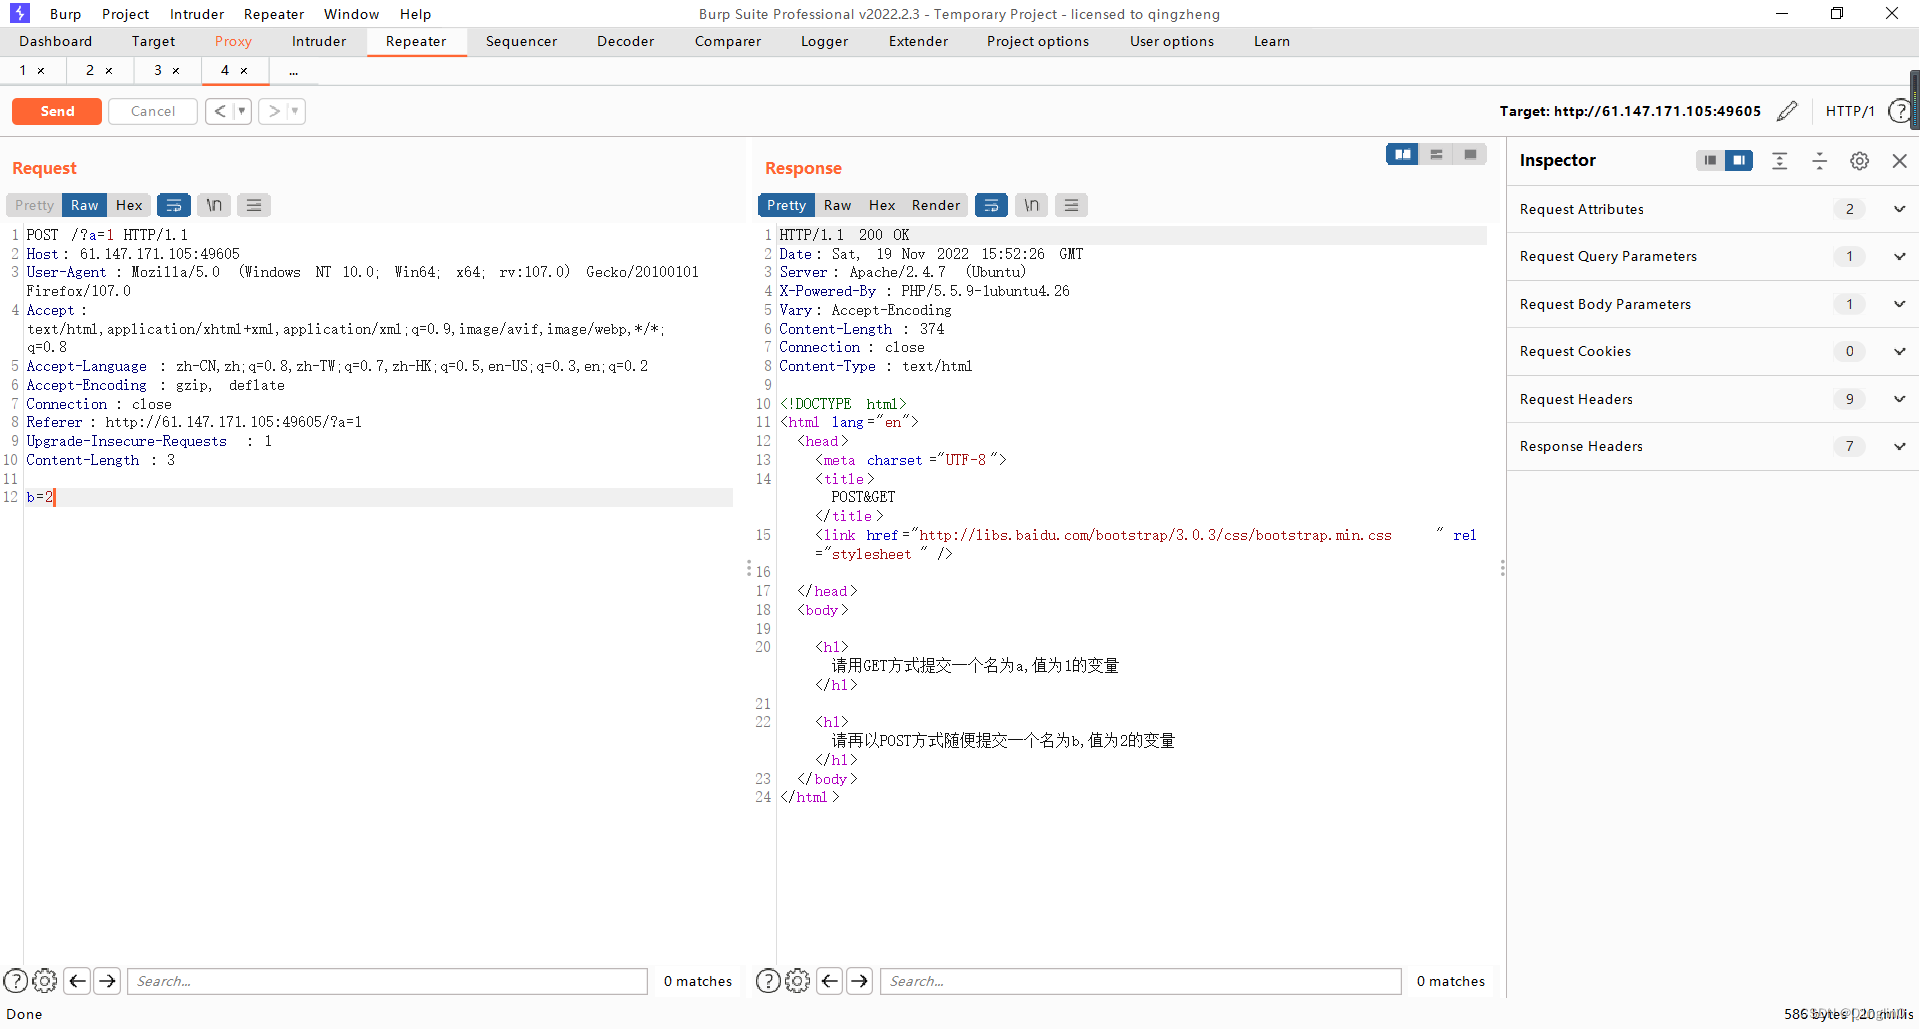
Task: Select combined tabbed layout icon
Action: coord(1470,154)
